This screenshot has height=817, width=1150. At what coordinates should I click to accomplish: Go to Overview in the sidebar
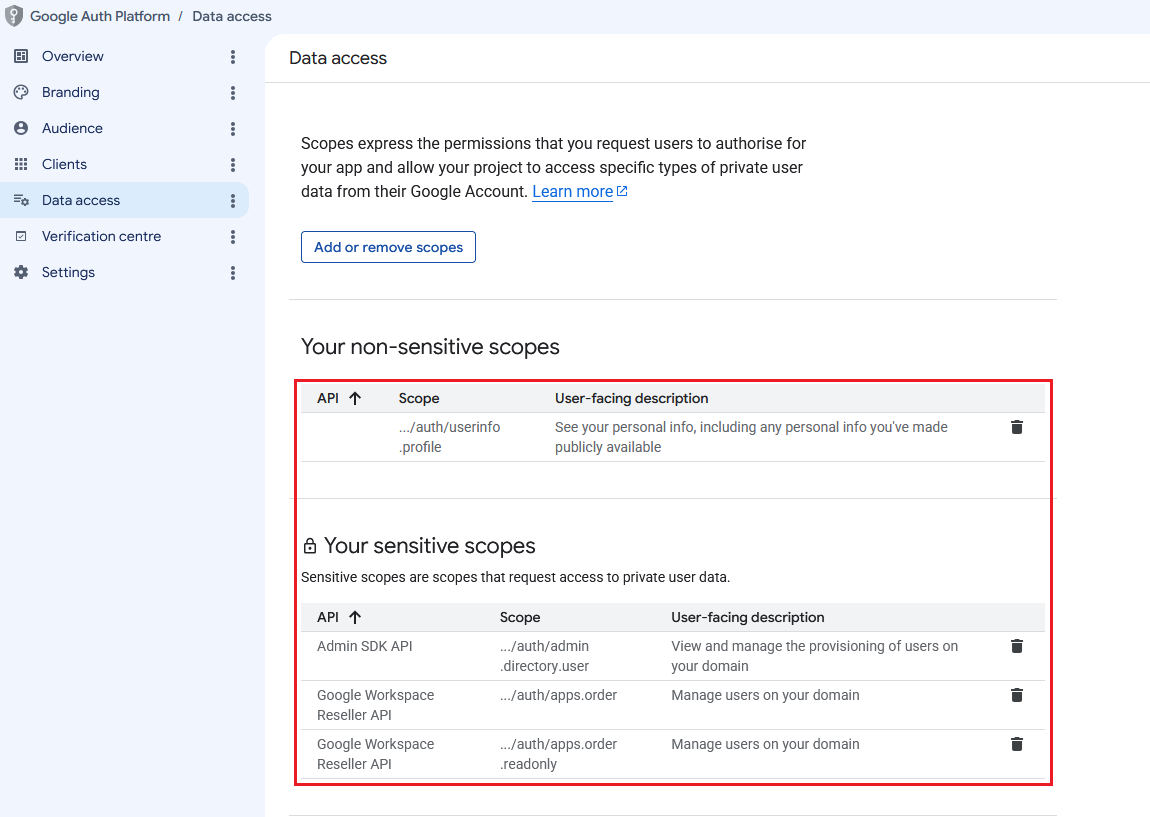click(x=73, y=56)
